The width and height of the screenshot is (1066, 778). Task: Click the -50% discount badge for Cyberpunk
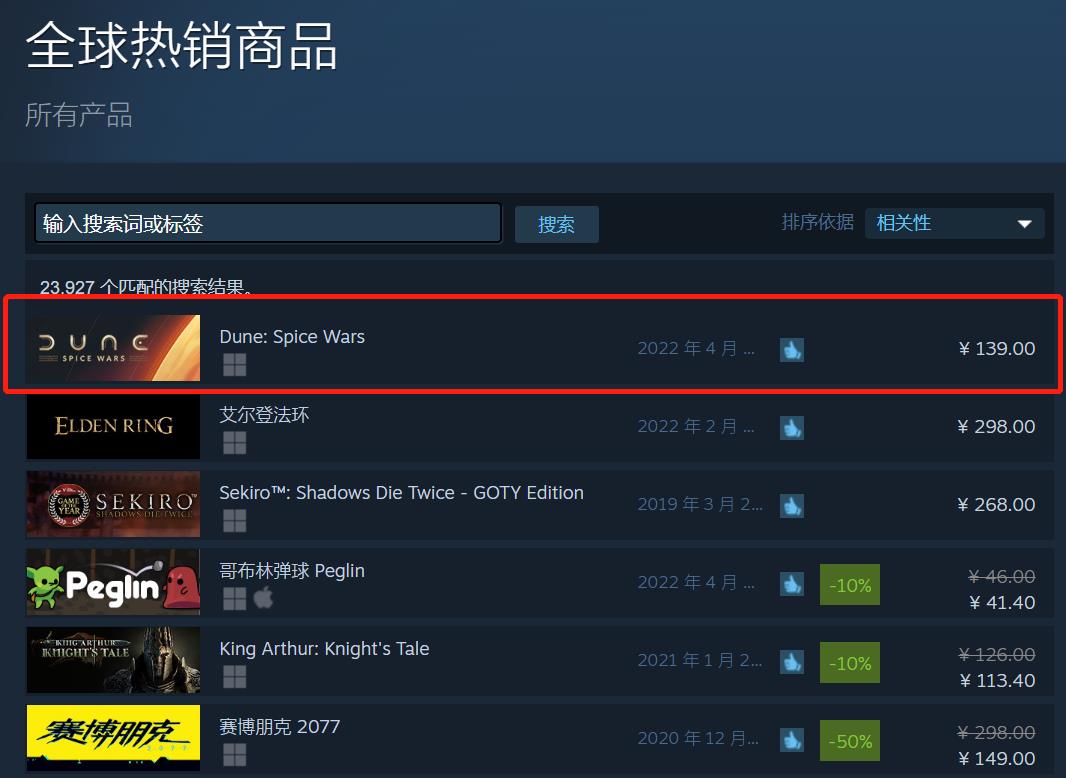850,741
